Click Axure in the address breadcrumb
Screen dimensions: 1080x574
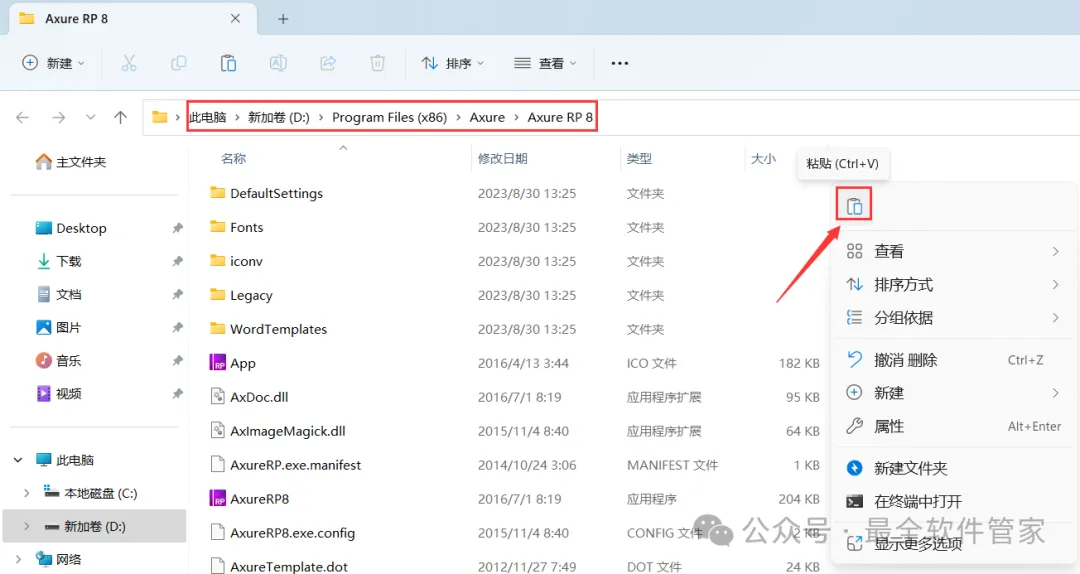click(x=487, y=118)
